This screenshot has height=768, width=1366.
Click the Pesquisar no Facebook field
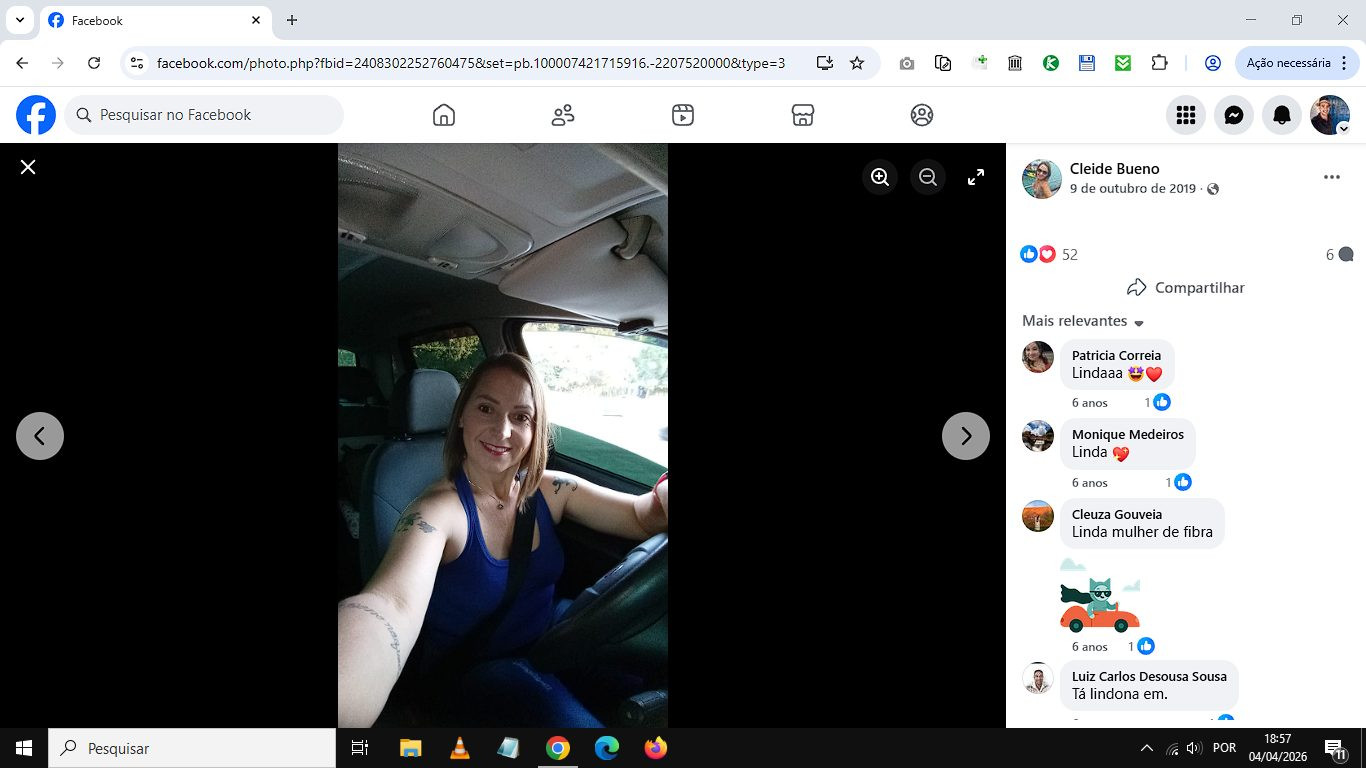(205, 115)
